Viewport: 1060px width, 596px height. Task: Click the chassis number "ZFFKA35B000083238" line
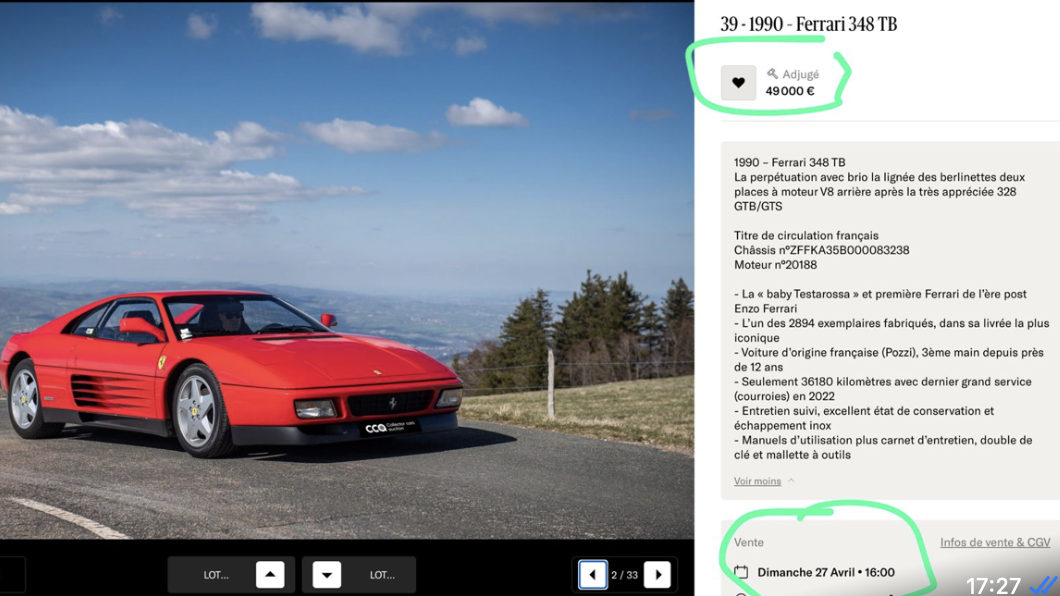[x=821, y=250]
